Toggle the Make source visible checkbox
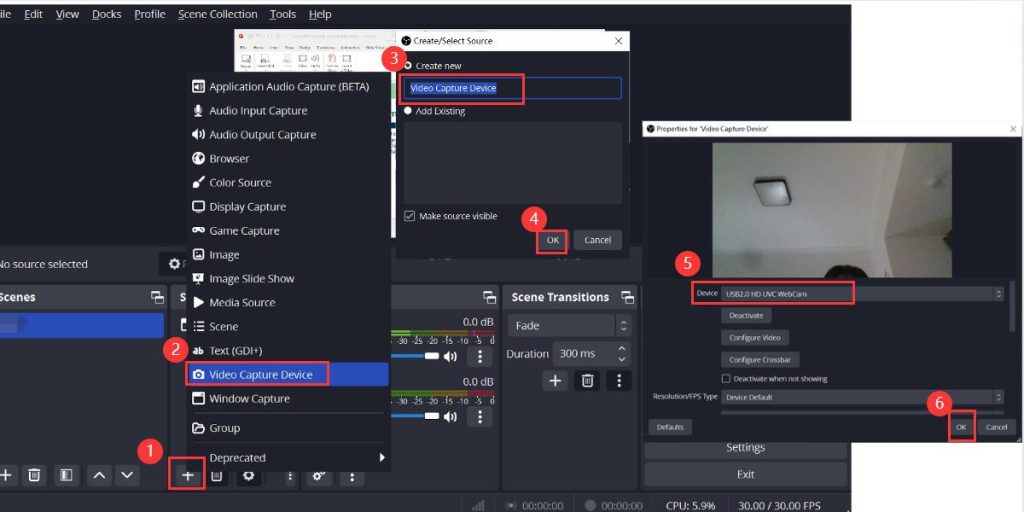Screen dimensions: 1024x512 pos(409,216)
